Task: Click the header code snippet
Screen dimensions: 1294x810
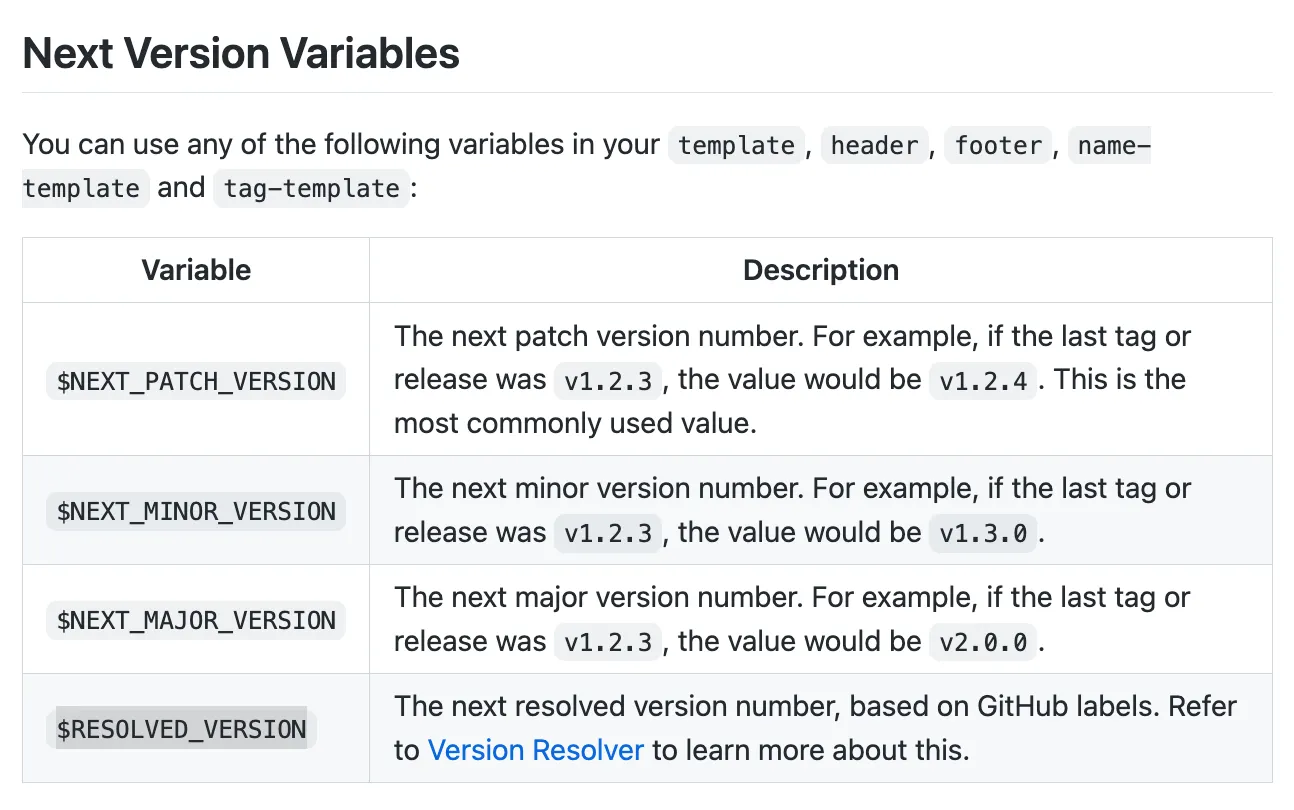Action: coord(874,145)
